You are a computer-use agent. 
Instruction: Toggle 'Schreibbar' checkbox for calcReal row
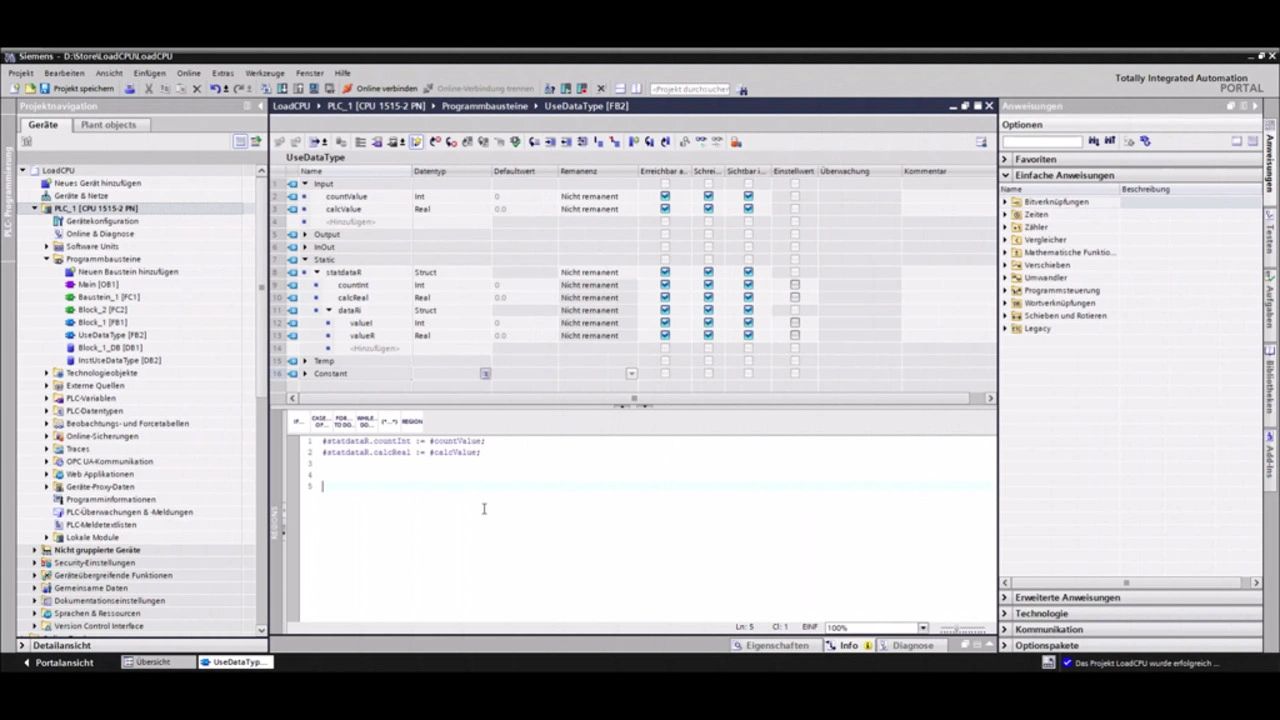708,297
